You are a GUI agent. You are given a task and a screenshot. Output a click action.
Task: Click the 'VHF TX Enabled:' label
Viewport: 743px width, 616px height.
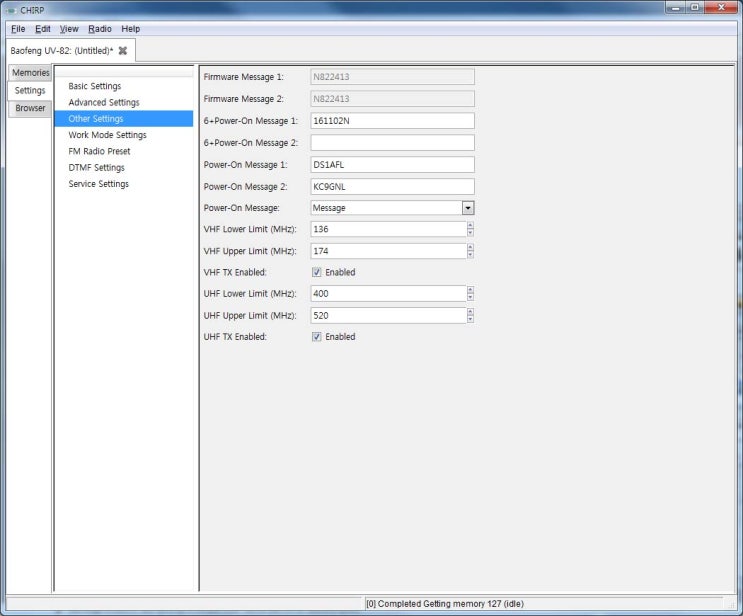point(235,272)
